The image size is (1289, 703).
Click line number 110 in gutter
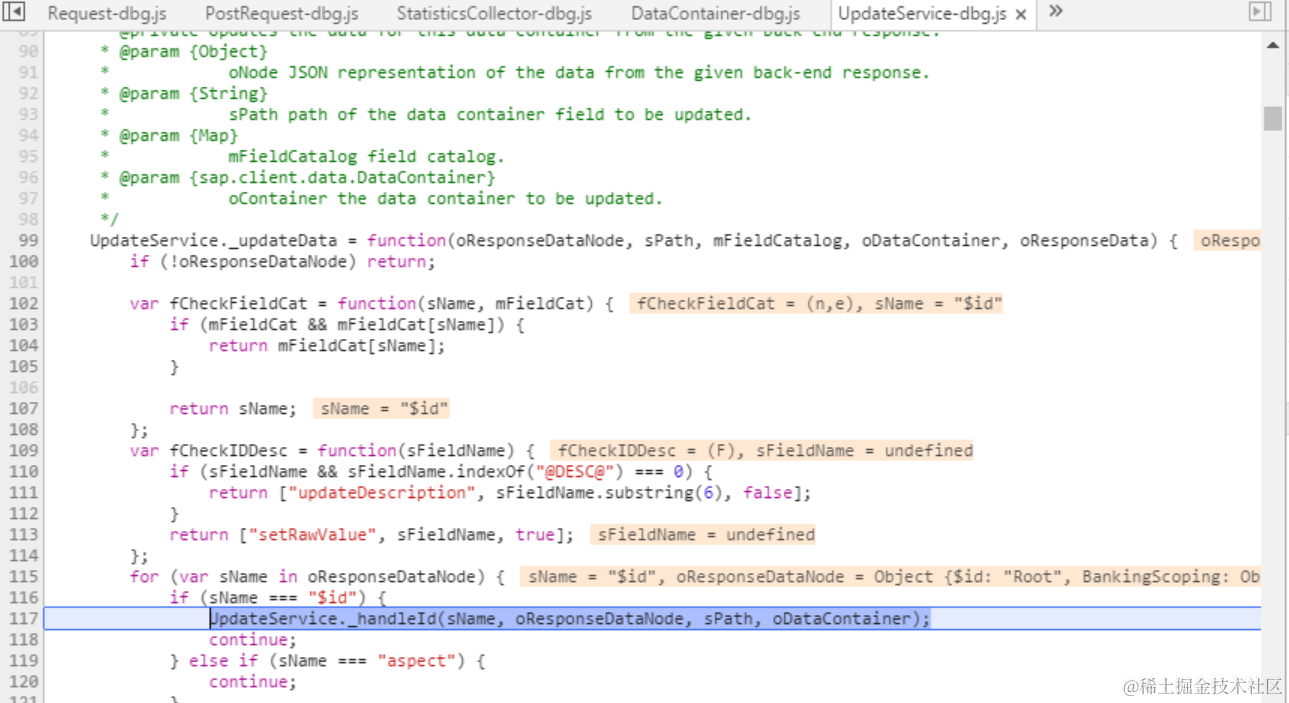25,471
